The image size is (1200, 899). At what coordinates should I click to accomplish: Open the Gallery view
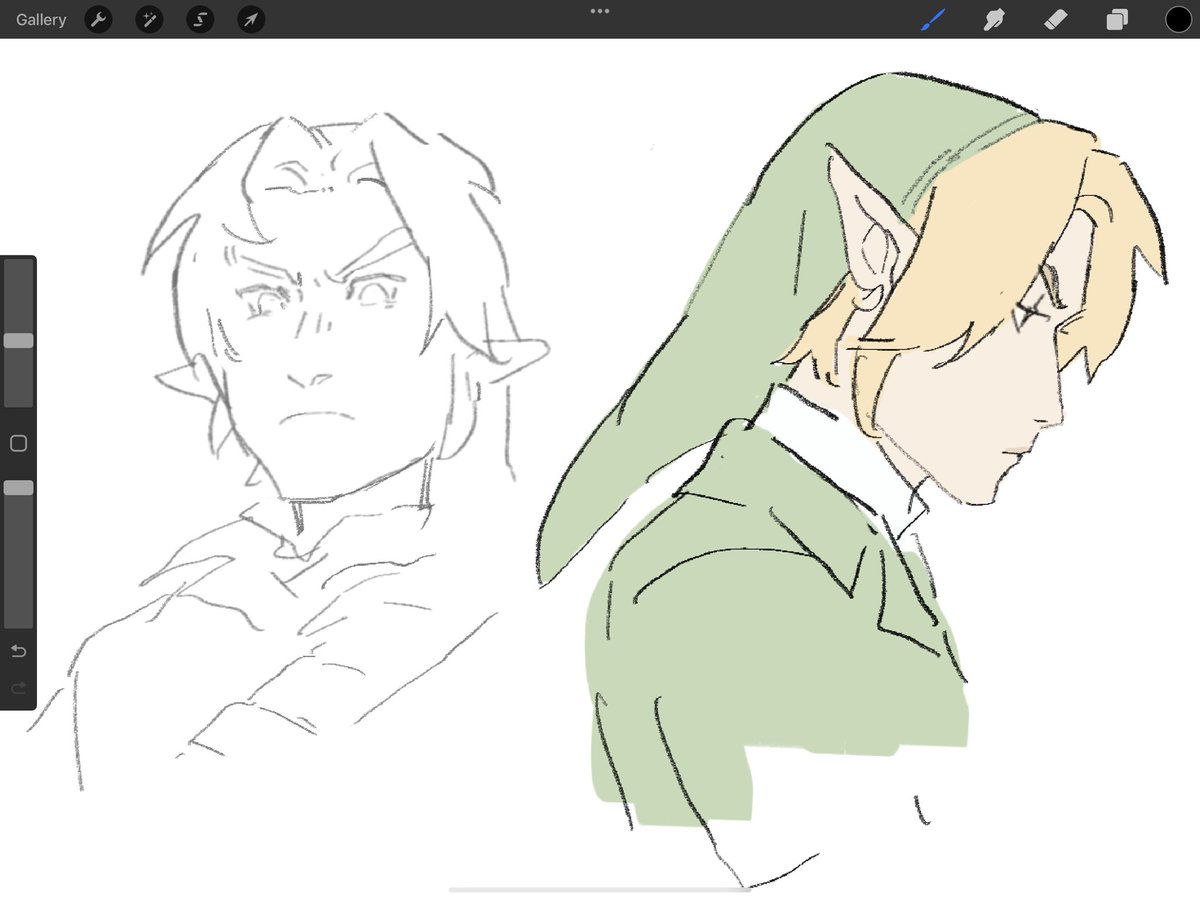point(41,19)
